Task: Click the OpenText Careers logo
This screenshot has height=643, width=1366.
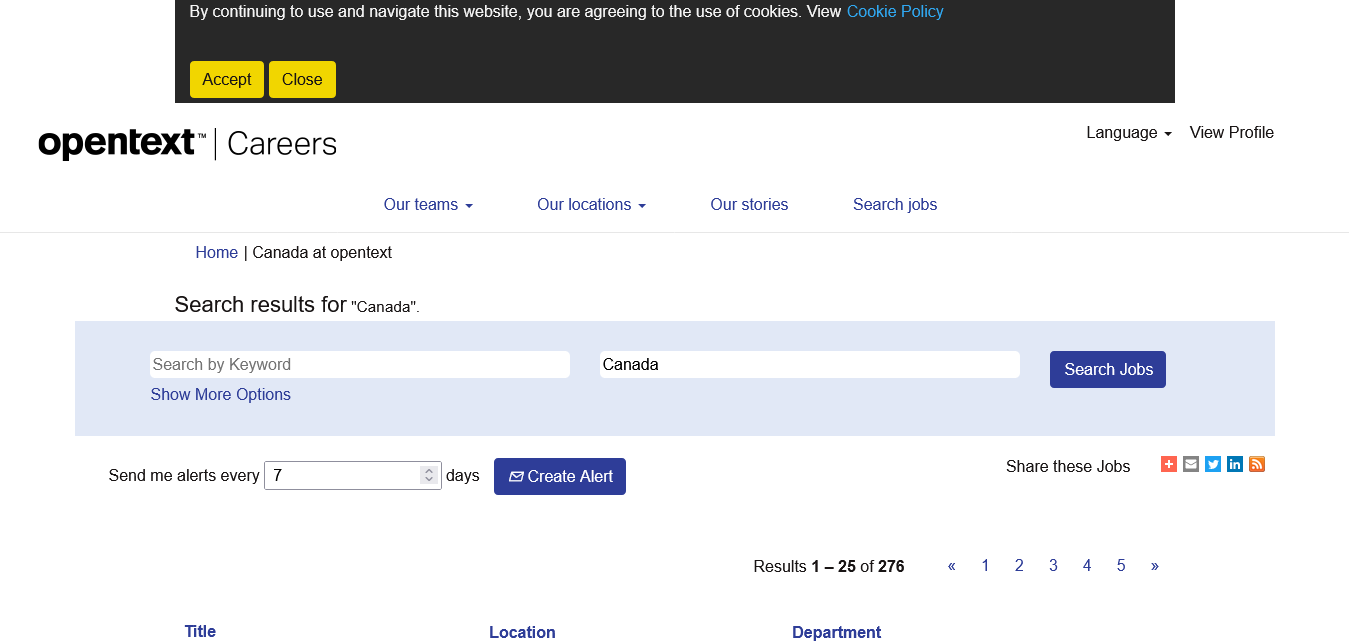Action: (x=187, y=144)
